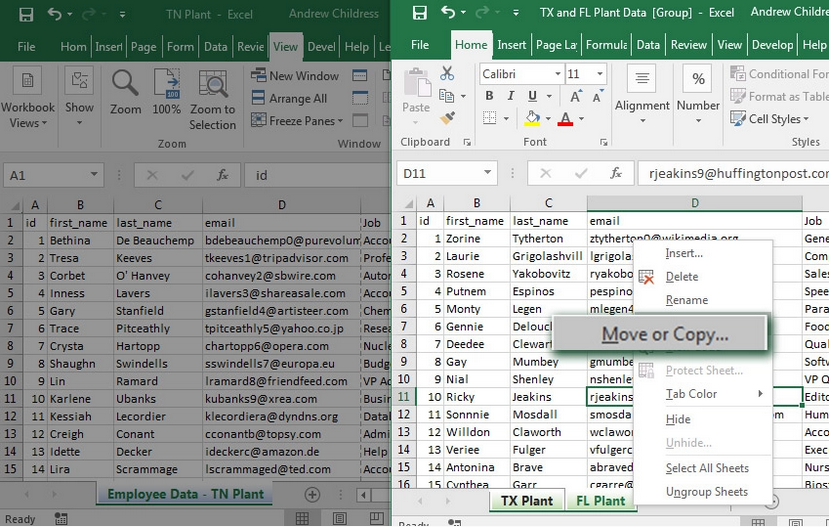Switch to Page Layout view in TN Plant status bar
The height and width of the screenshot is (527, 829).
click(339, 518)
